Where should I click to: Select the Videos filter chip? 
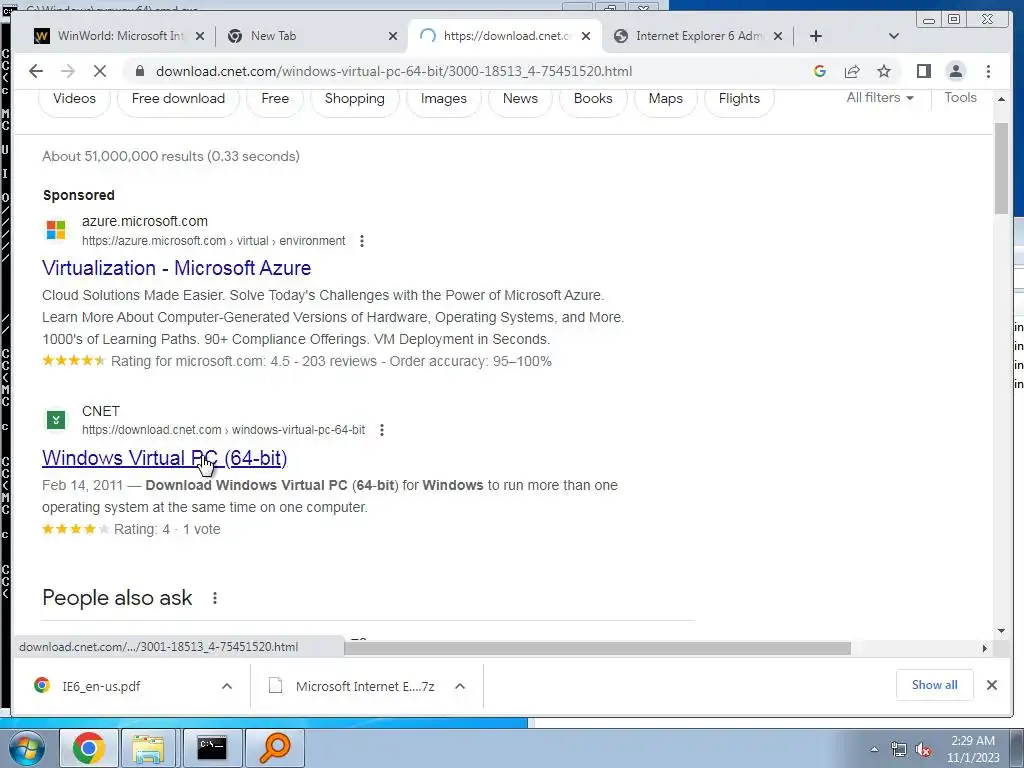[x=74, y=99]
